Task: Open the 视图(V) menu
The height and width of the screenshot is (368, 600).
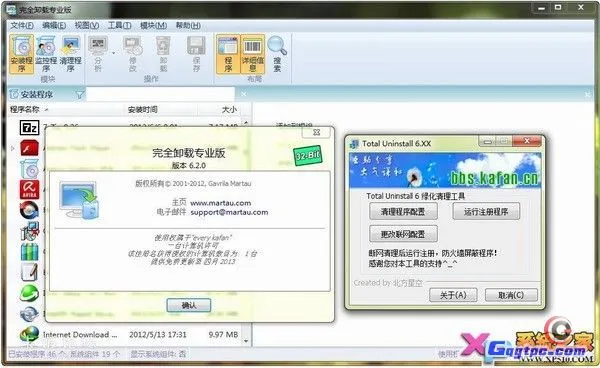Action: click(87, 25)
